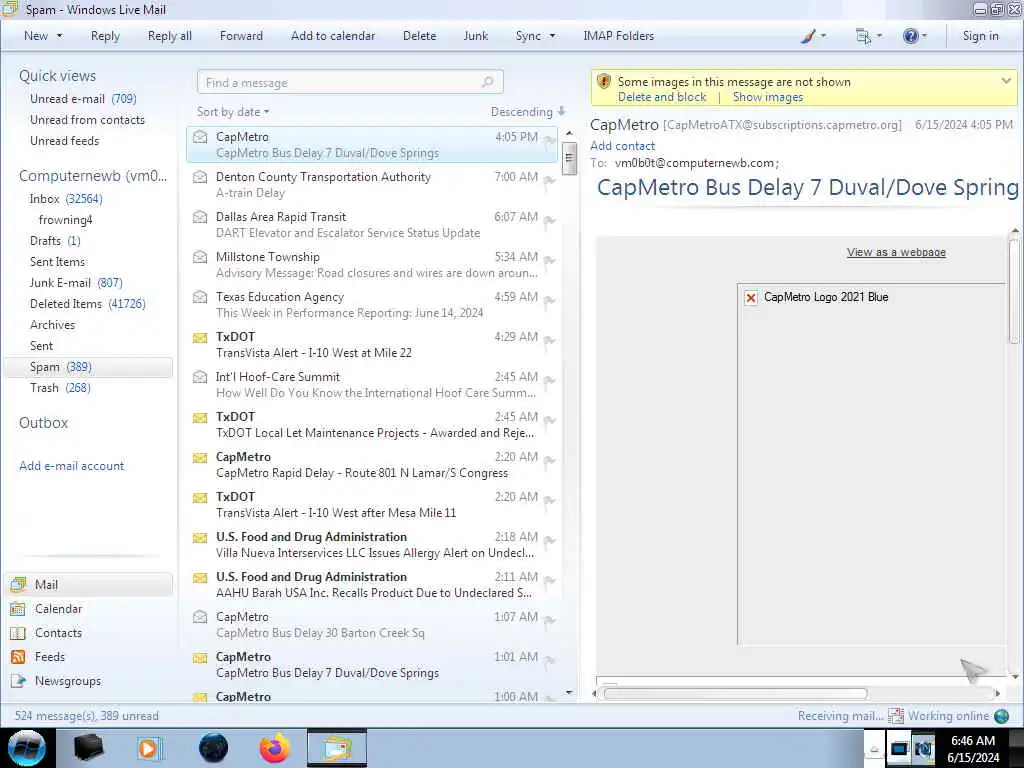Click Delete and block link
The image size is (1024, 768).
(x=662, y=97)
